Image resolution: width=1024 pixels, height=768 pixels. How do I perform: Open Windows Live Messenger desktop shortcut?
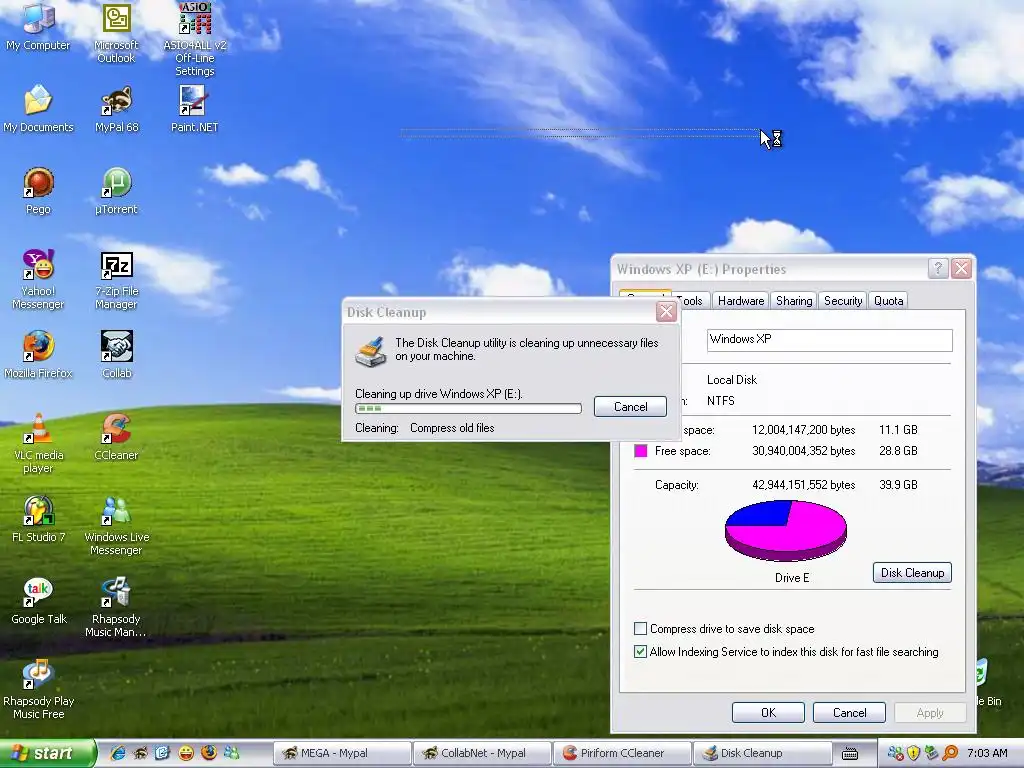point(116,525)
